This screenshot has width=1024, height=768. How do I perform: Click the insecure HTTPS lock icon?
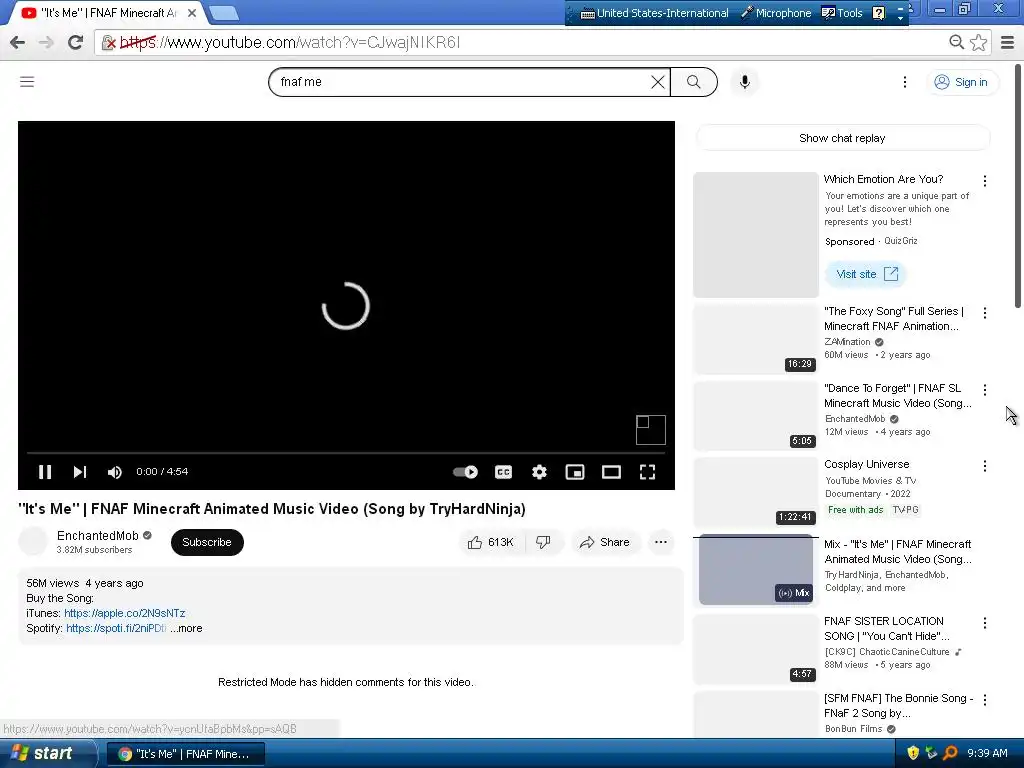pos(108,42)
